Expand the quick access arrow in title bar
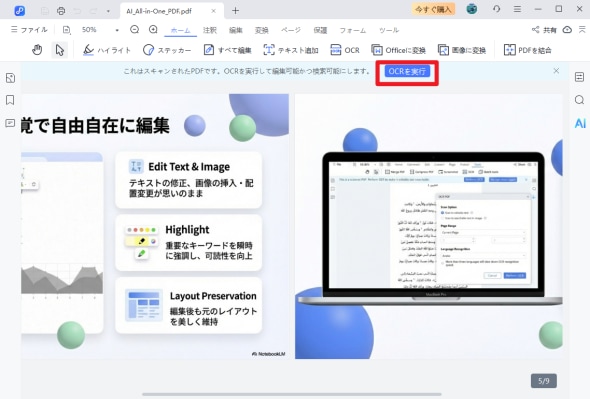This screenshot has height=399, width=590. tap(108, 11)
